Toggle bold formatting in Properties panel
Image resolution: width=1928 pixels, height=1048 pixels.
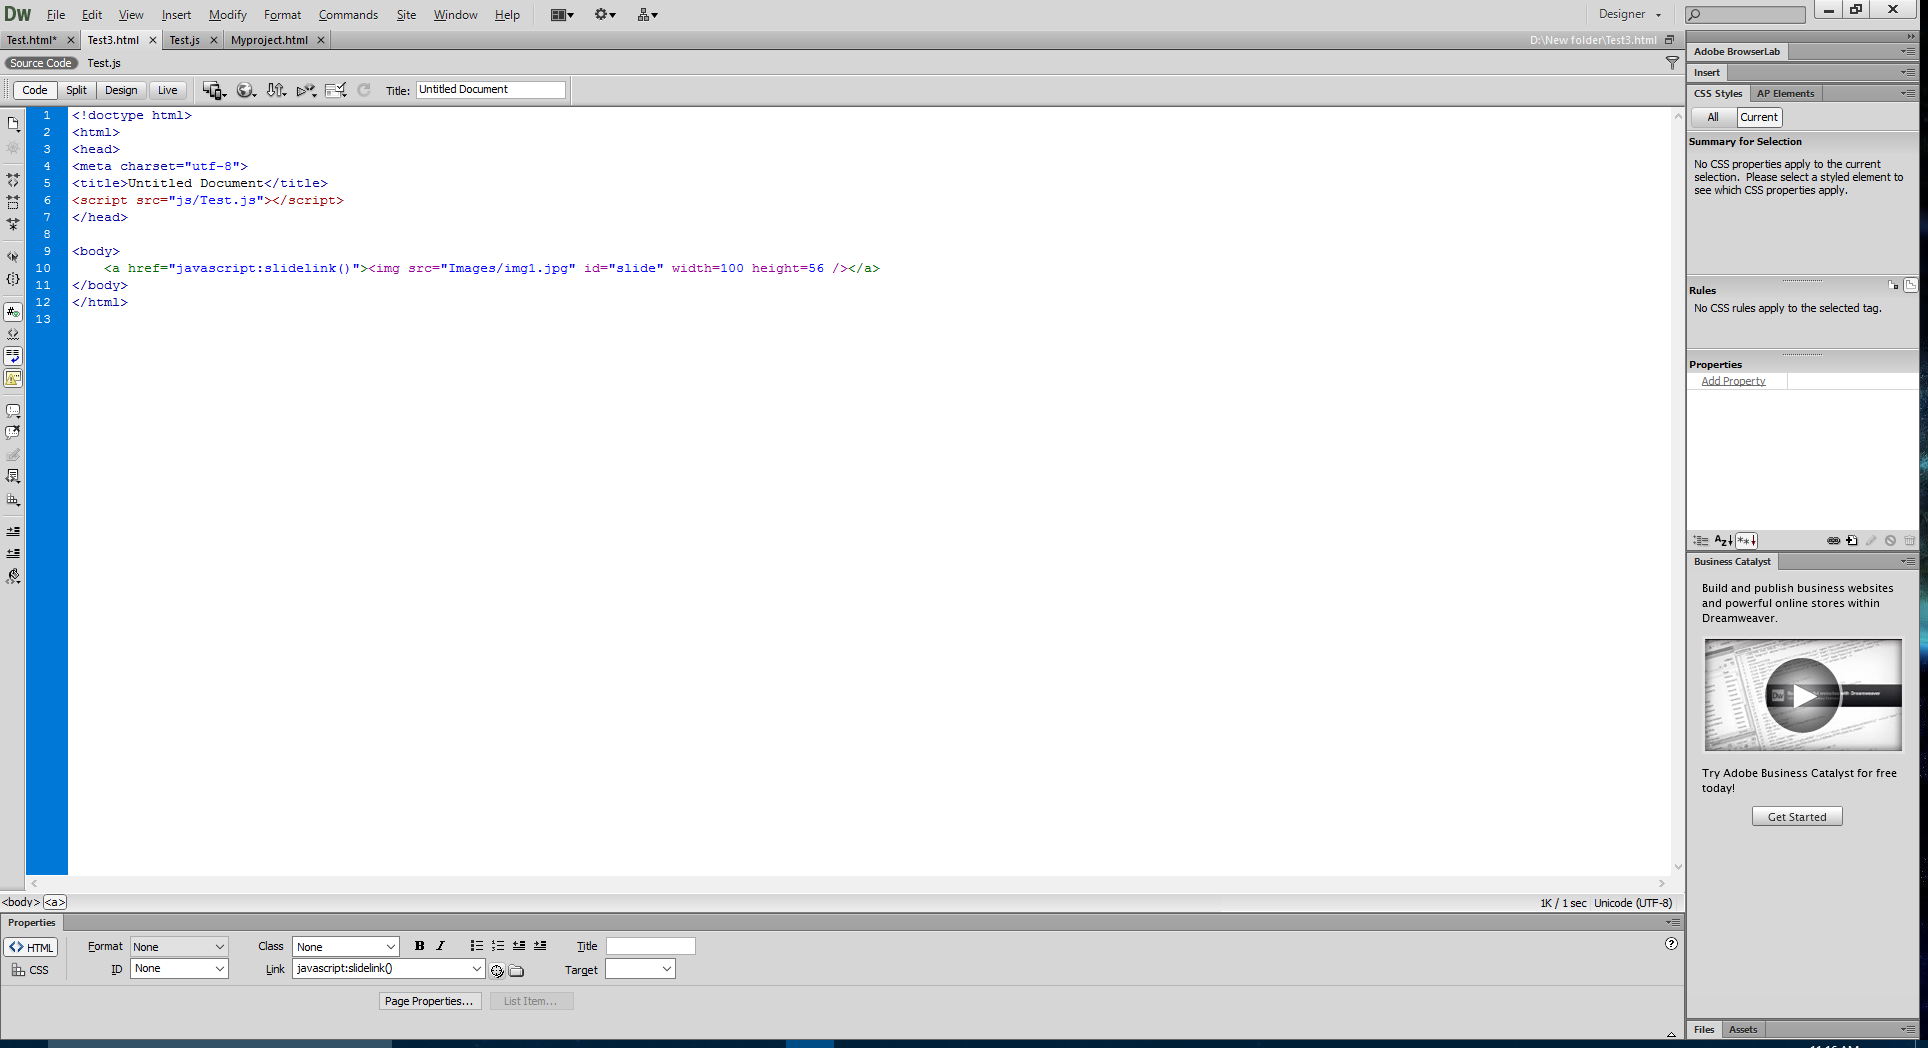tap(419, 946)
